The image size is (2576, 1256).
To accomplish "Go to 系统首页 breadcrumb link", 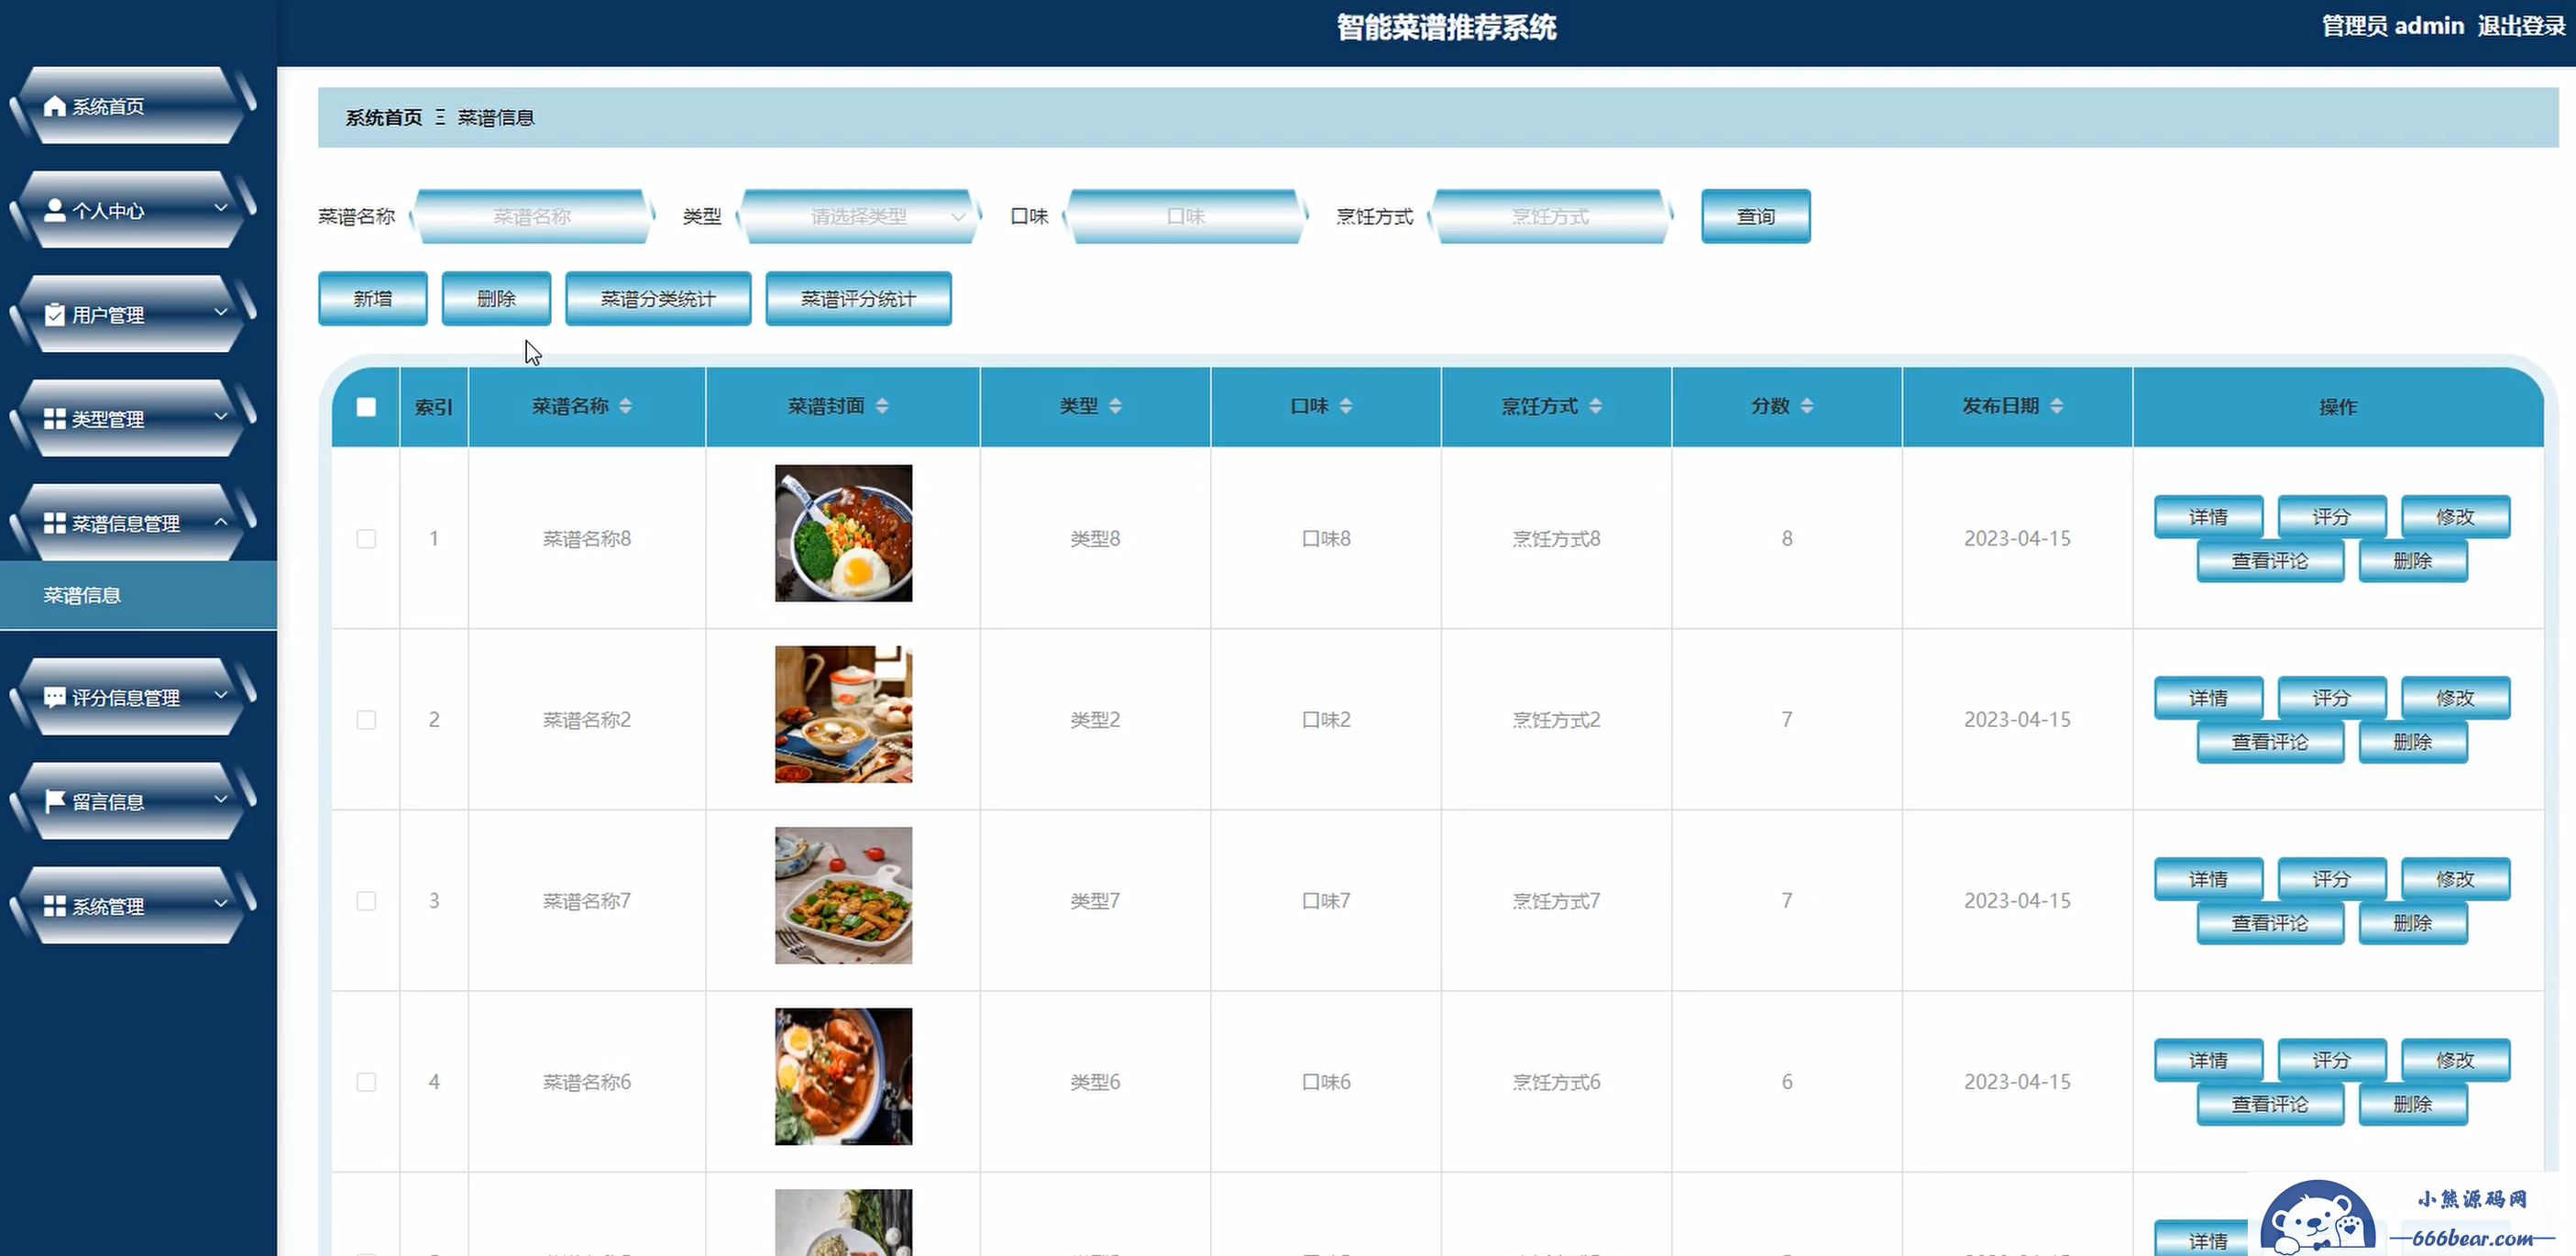I will click(384, 118).
